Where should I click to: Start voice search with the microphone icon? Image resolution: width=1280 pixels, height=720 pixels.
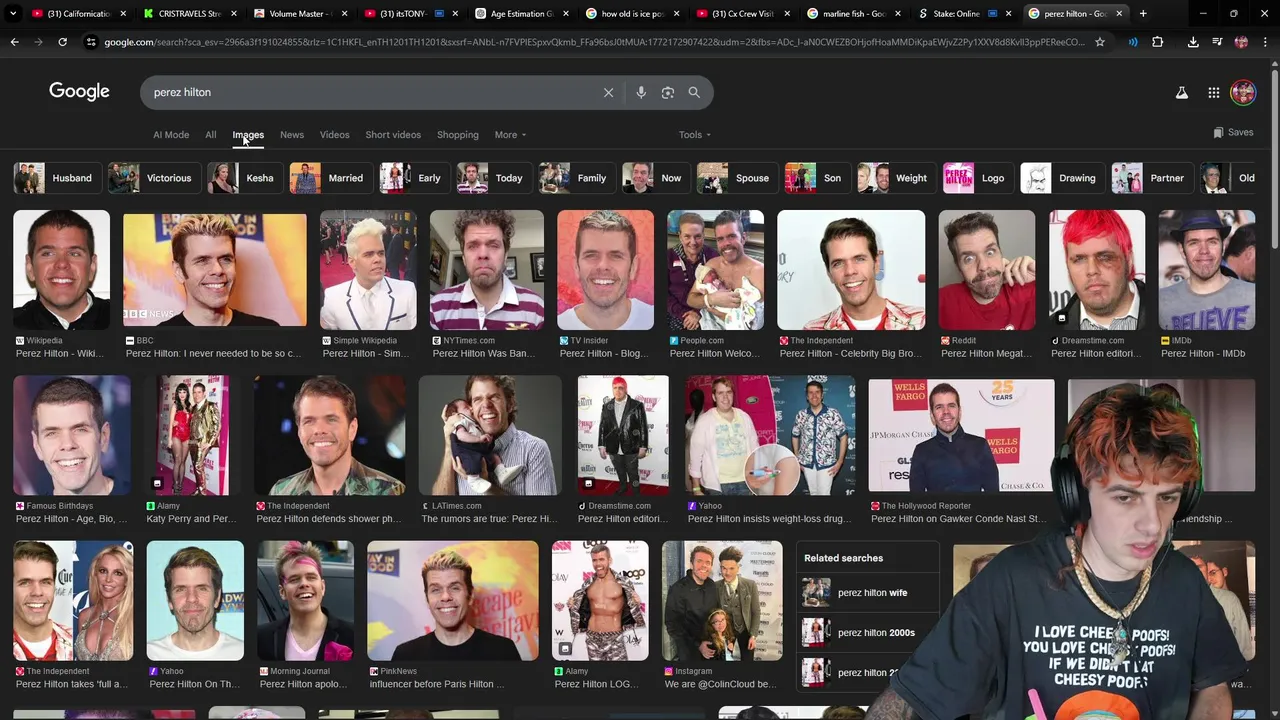641,92
